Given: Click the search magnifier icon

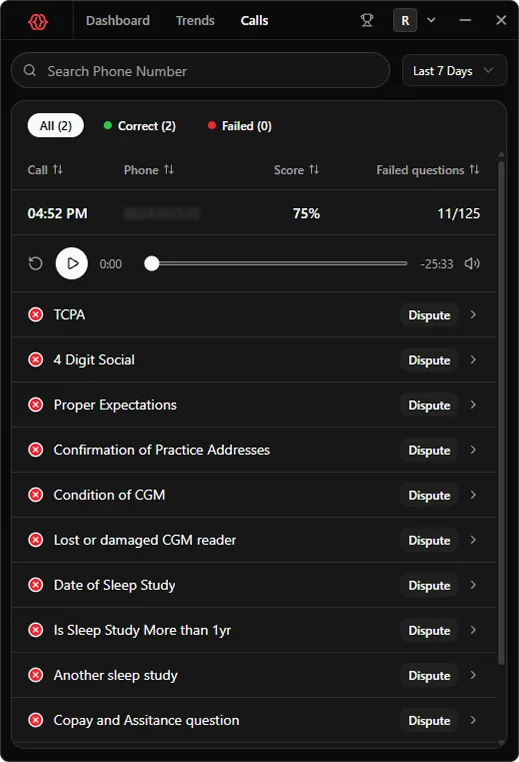Looking at the screenshot, I should tap(30, 70).
